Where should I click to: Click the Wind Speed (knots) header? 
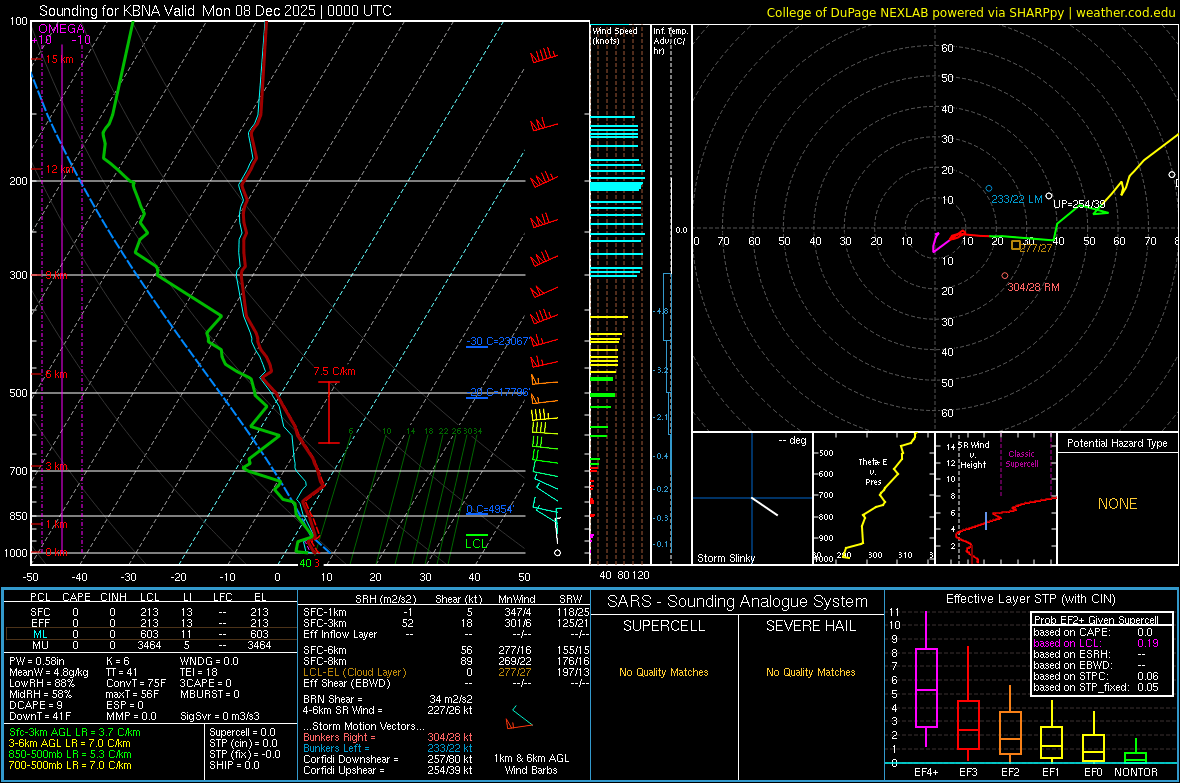(615, 35)
